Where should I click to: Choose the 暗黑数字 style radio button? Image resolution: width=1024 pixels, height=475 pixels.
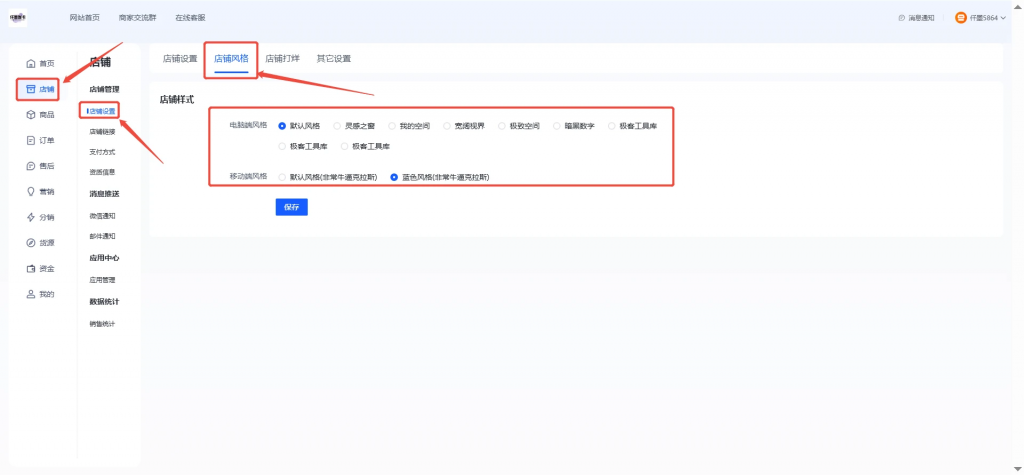click(557, 125)
